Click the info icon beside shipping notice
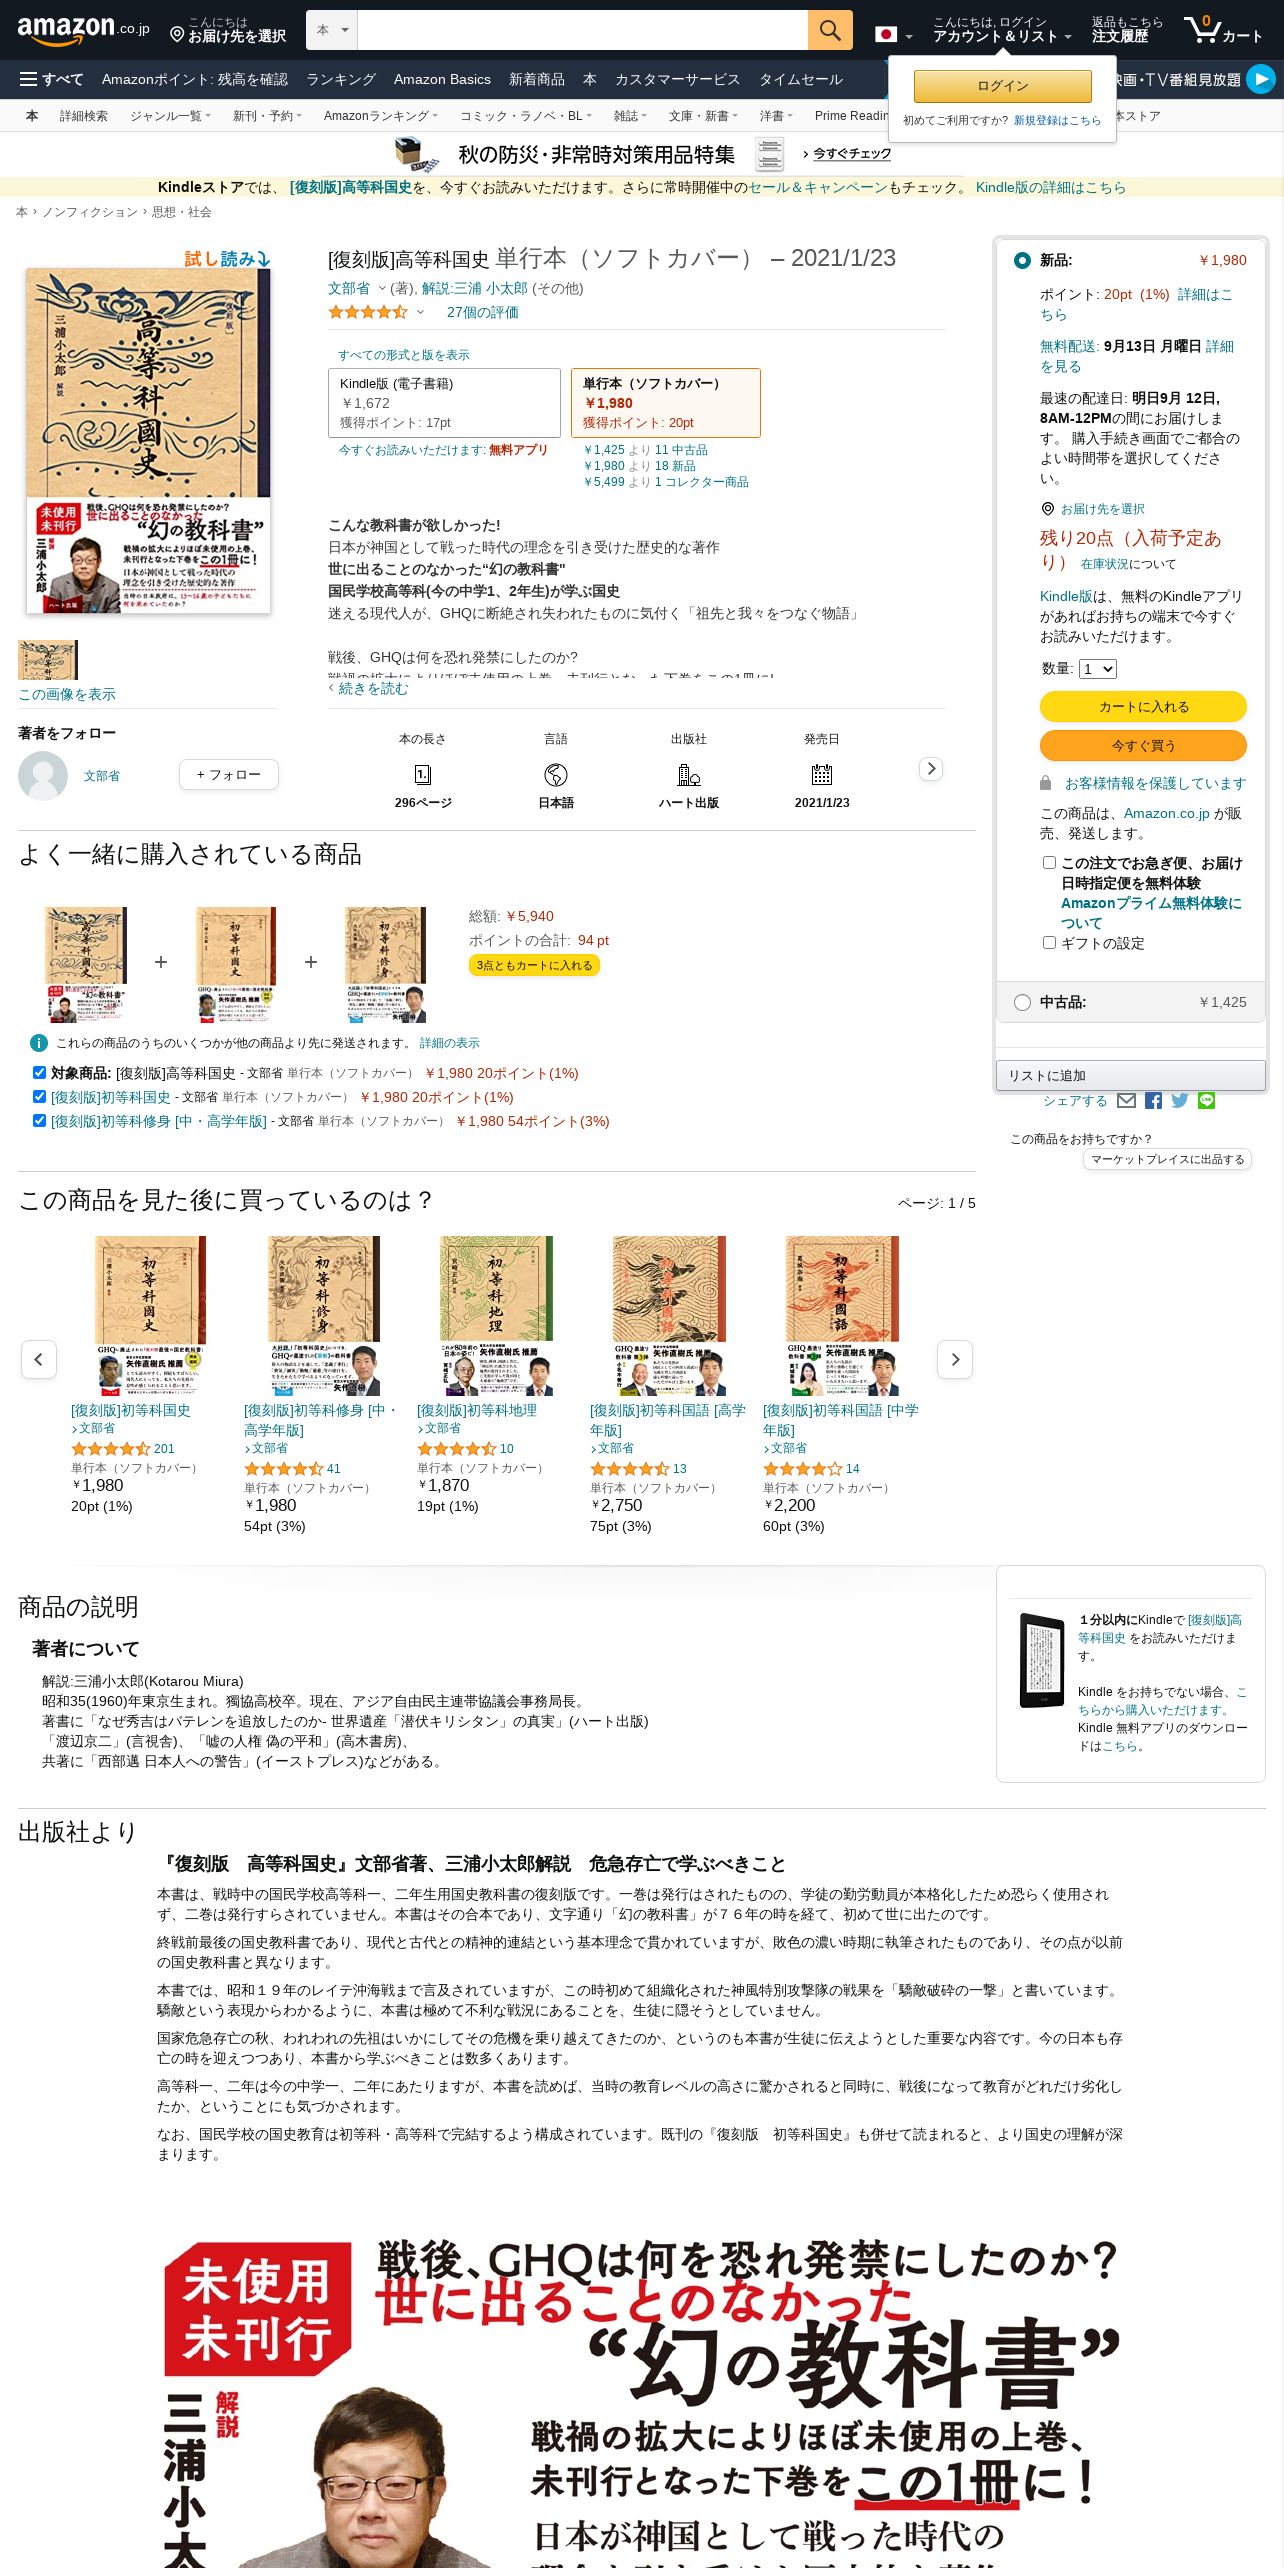The height and width of the screenshot is (2568, 1284). 39,1043
